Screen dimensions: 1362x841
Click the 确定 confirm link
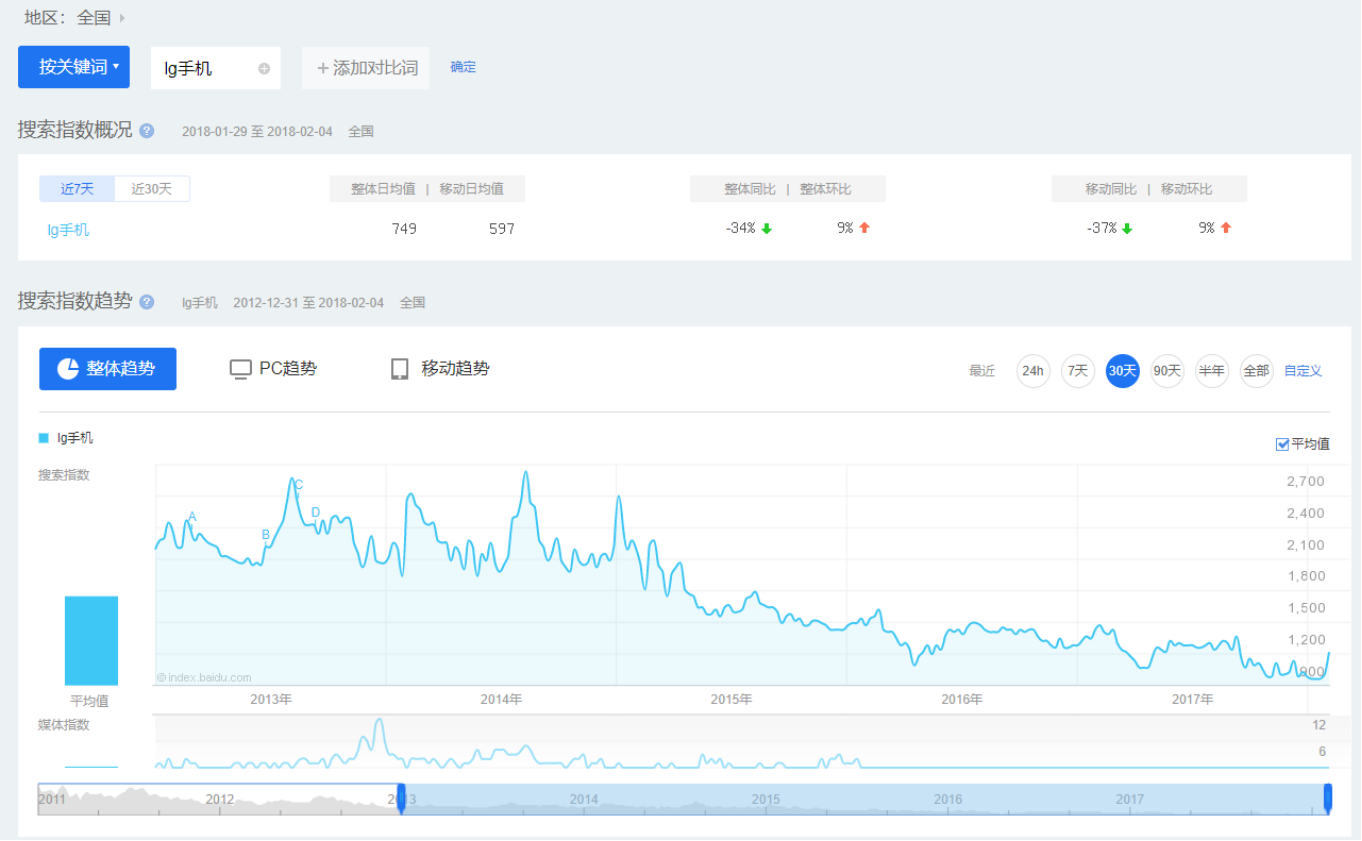coord(463,67)
